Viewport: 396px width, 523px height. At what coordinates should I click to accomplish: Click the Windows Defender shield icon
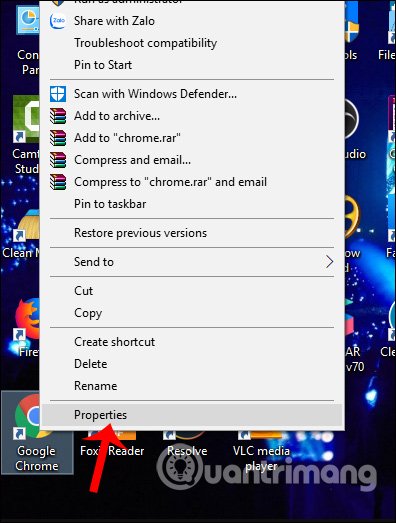click(x=58, y=94)
